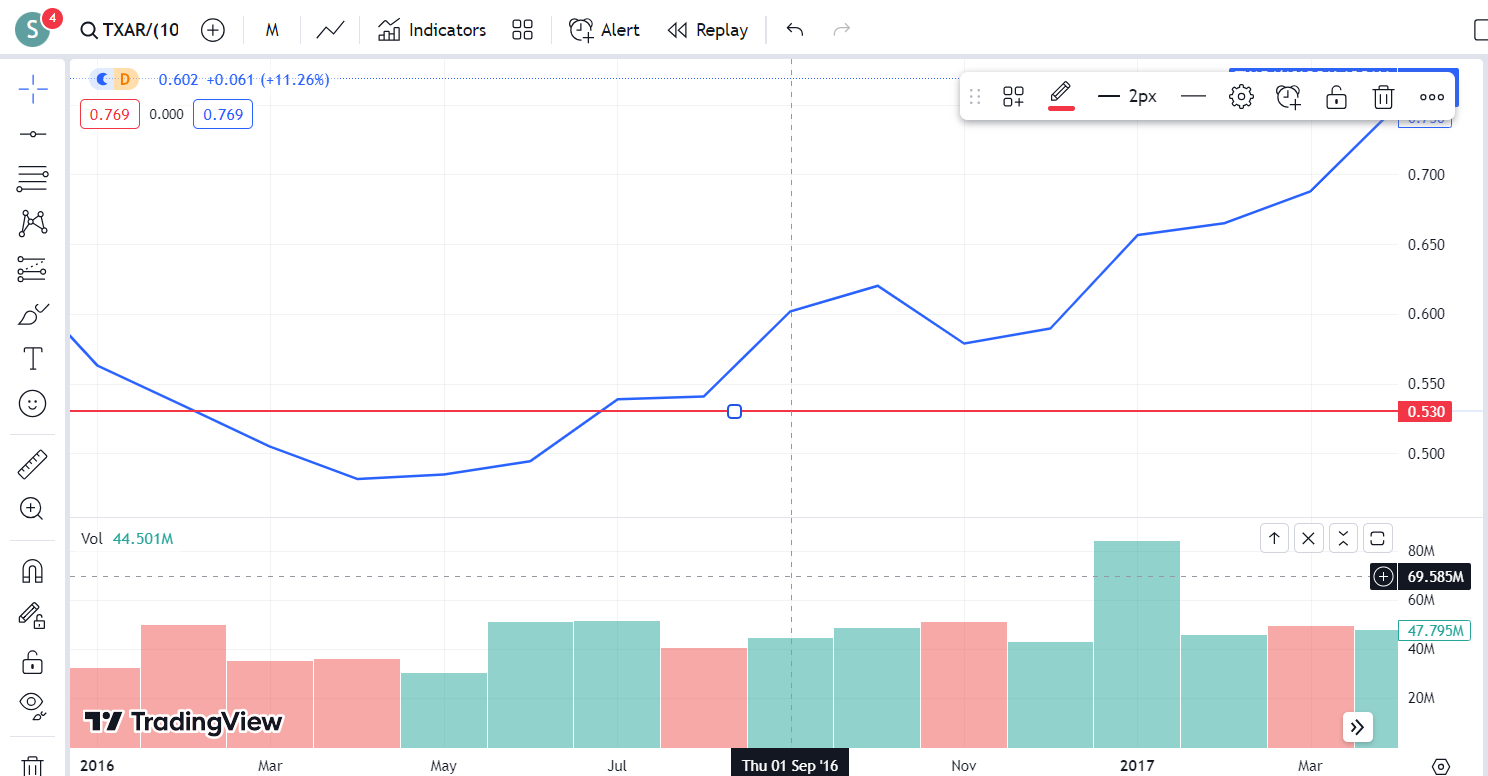This screenshot has width=1488, height=776.
Task: Open symbol search for TXAR
Action: [130, 30]
